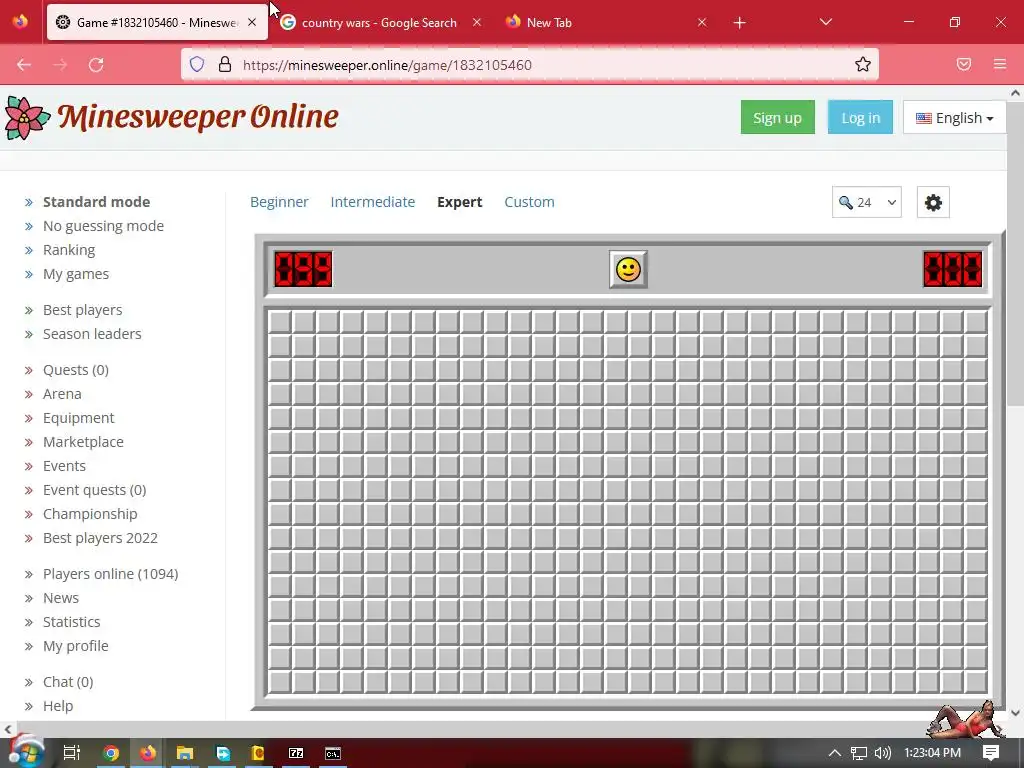Viewport: 1024px width, 768px height.
Task: Select the Custom difficulty
Action: coord(529,202)
